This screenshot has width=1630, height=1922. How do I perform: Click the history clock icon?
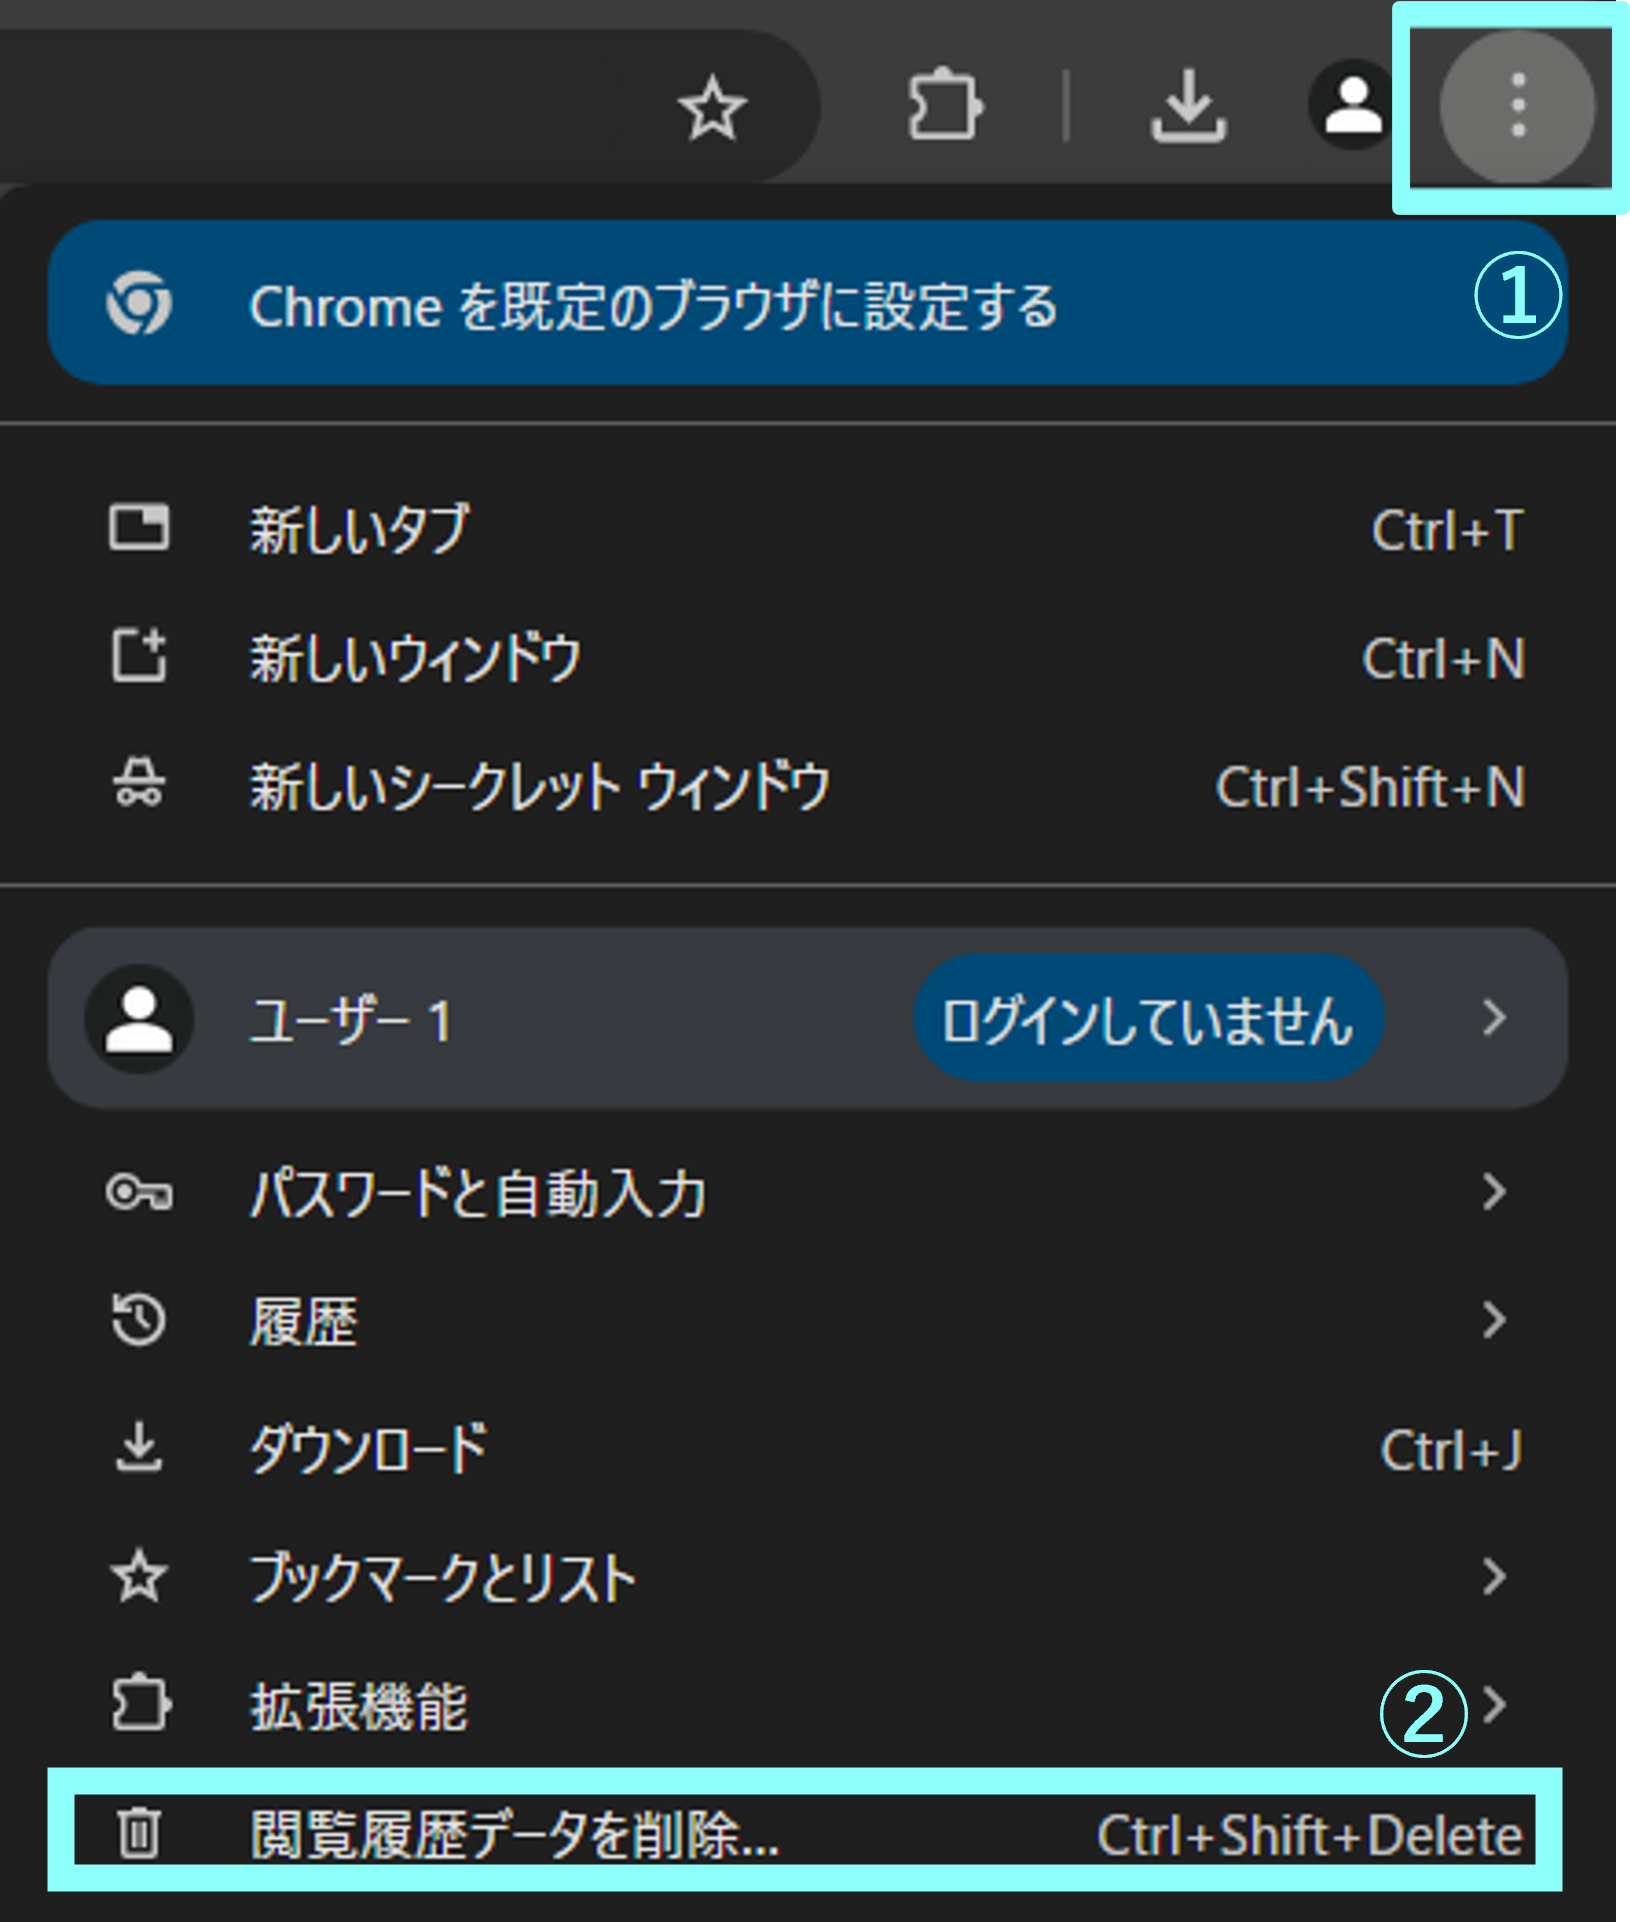coord(139,1320)
